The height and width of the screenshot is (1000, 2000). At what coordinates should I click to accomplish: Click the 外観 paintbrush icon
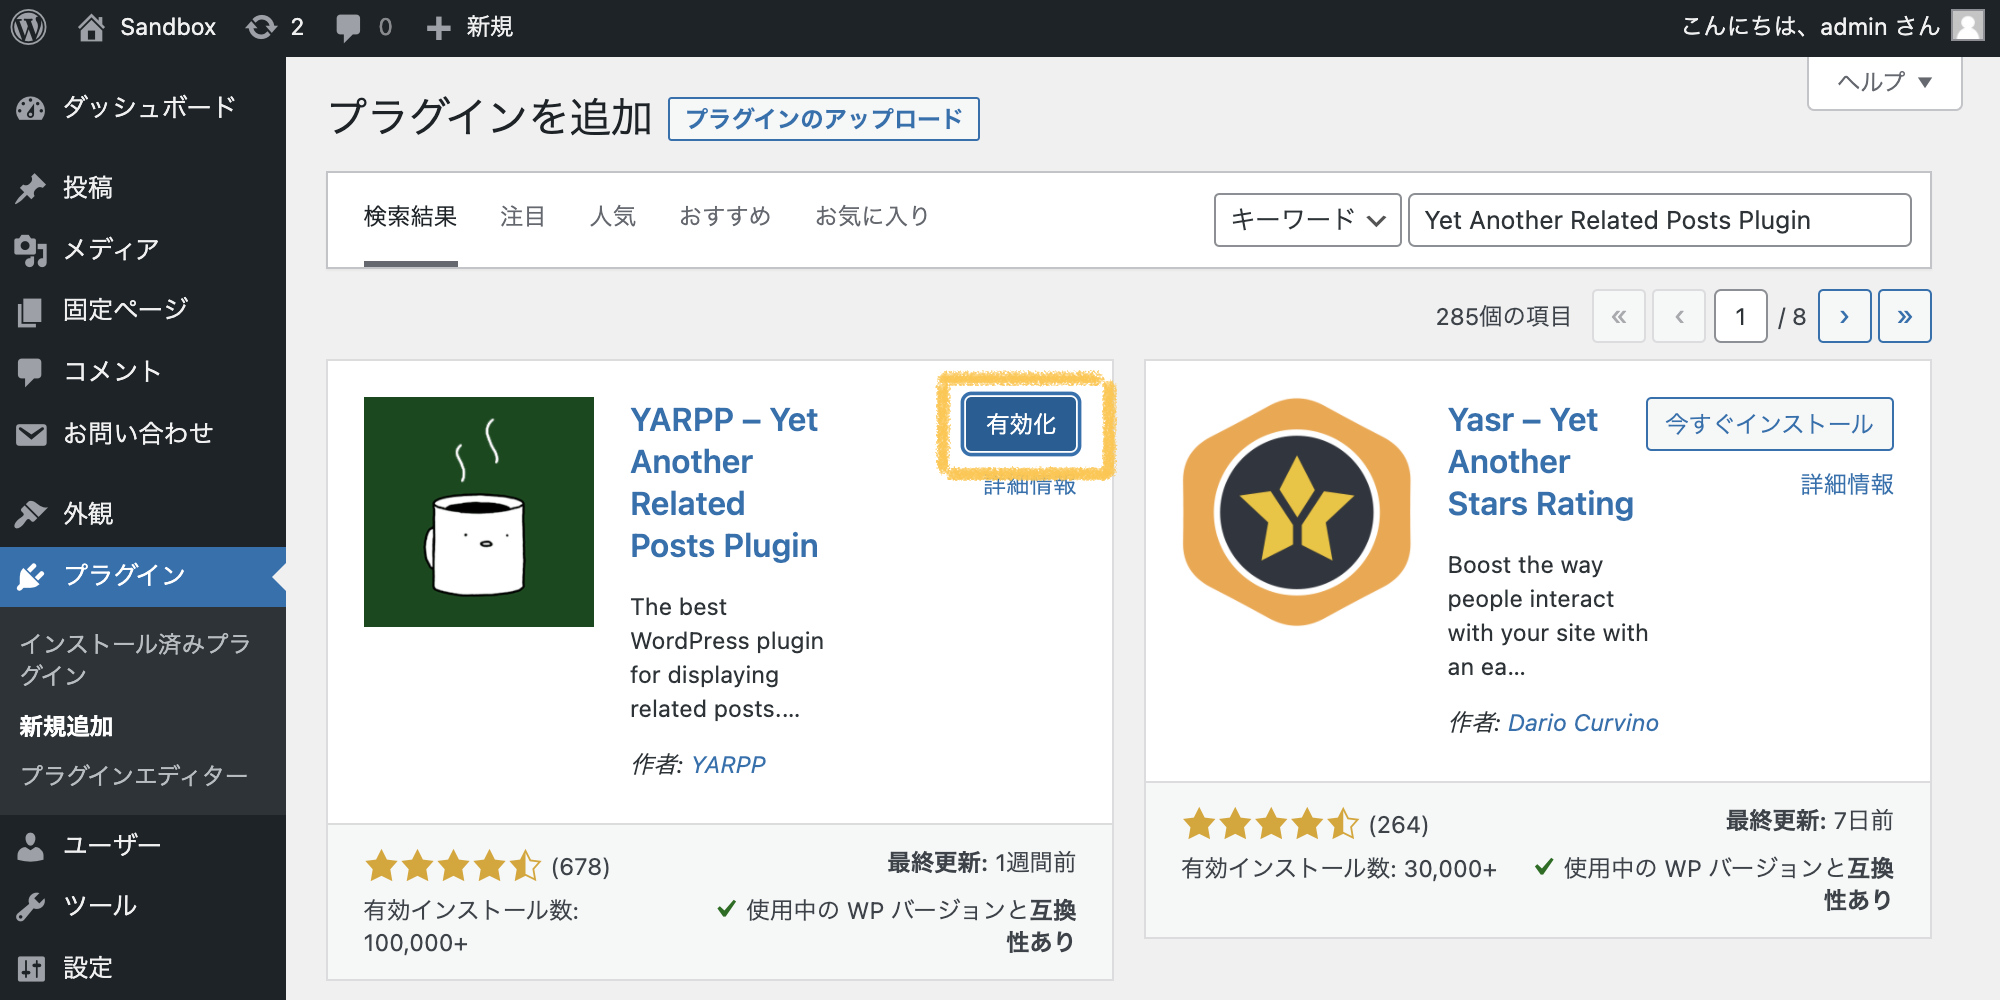coord(31,514)
